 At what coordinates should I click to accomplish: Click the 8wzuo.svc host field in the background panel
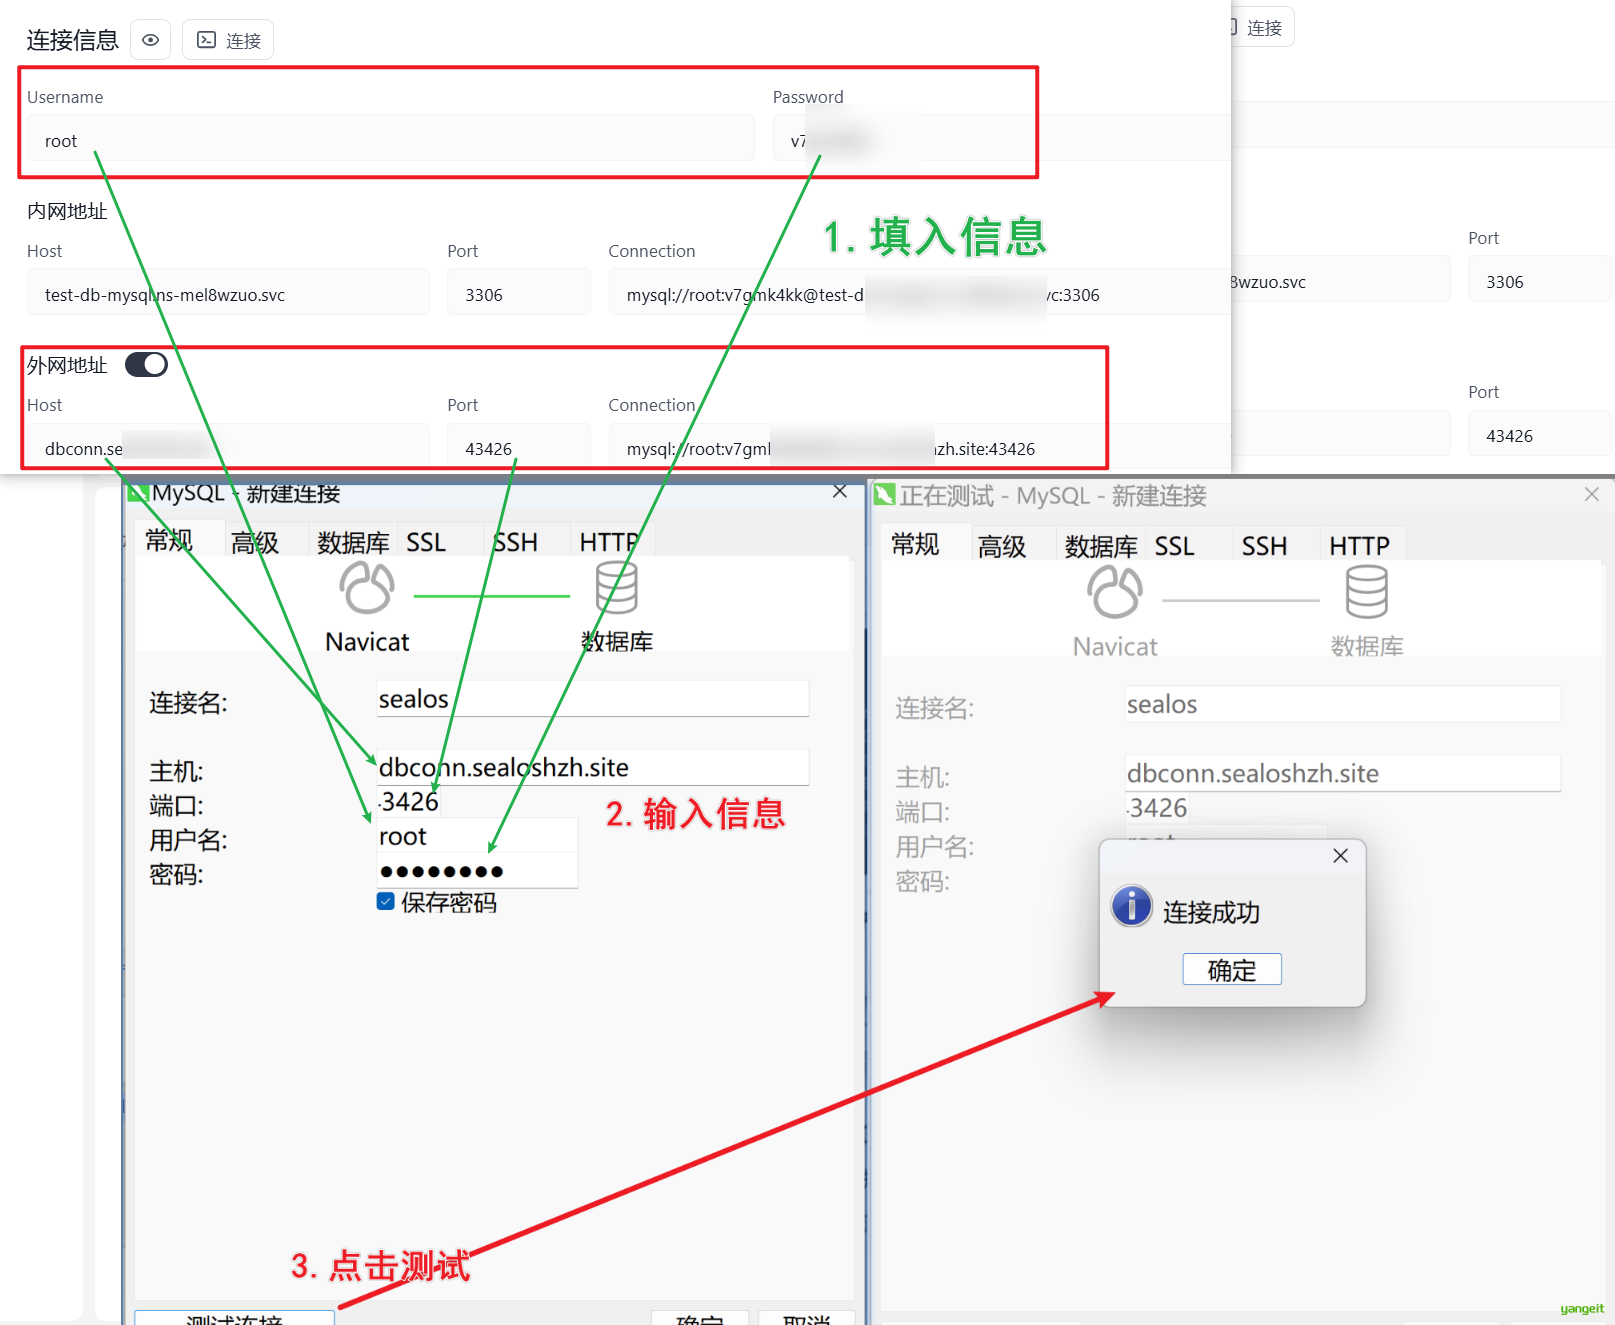point(1340,281)
